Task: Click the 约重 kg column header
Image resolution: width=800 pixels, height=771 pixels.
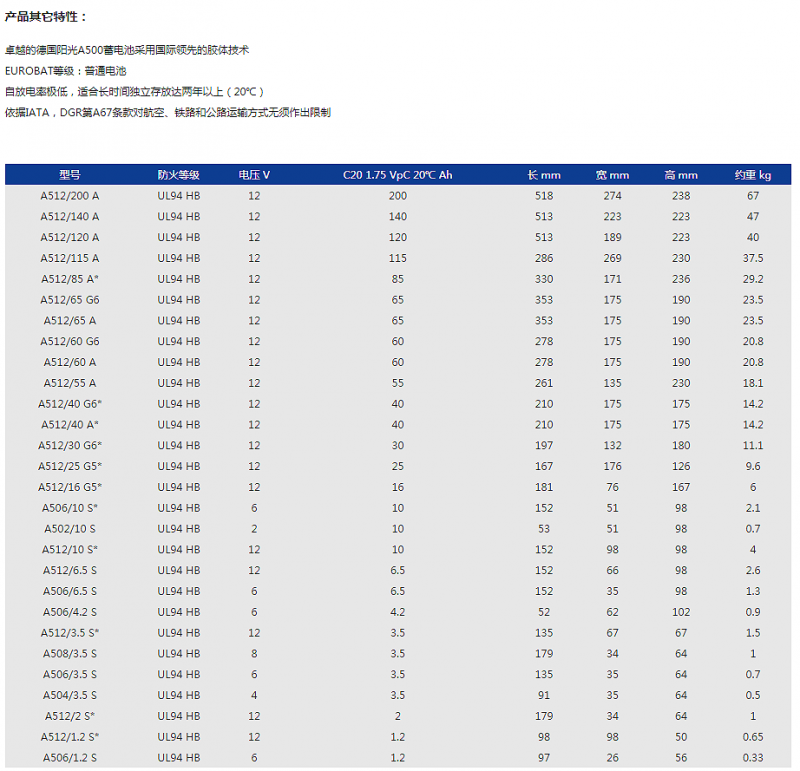Action: [x=753, y=175]
